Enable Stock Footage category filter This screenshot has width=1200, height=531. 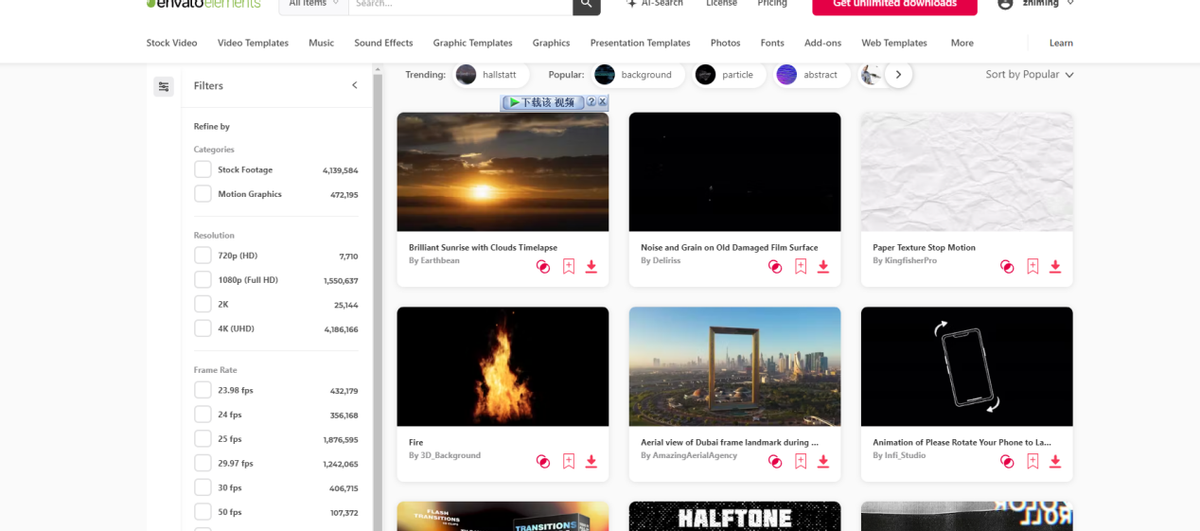pos(203,170)
